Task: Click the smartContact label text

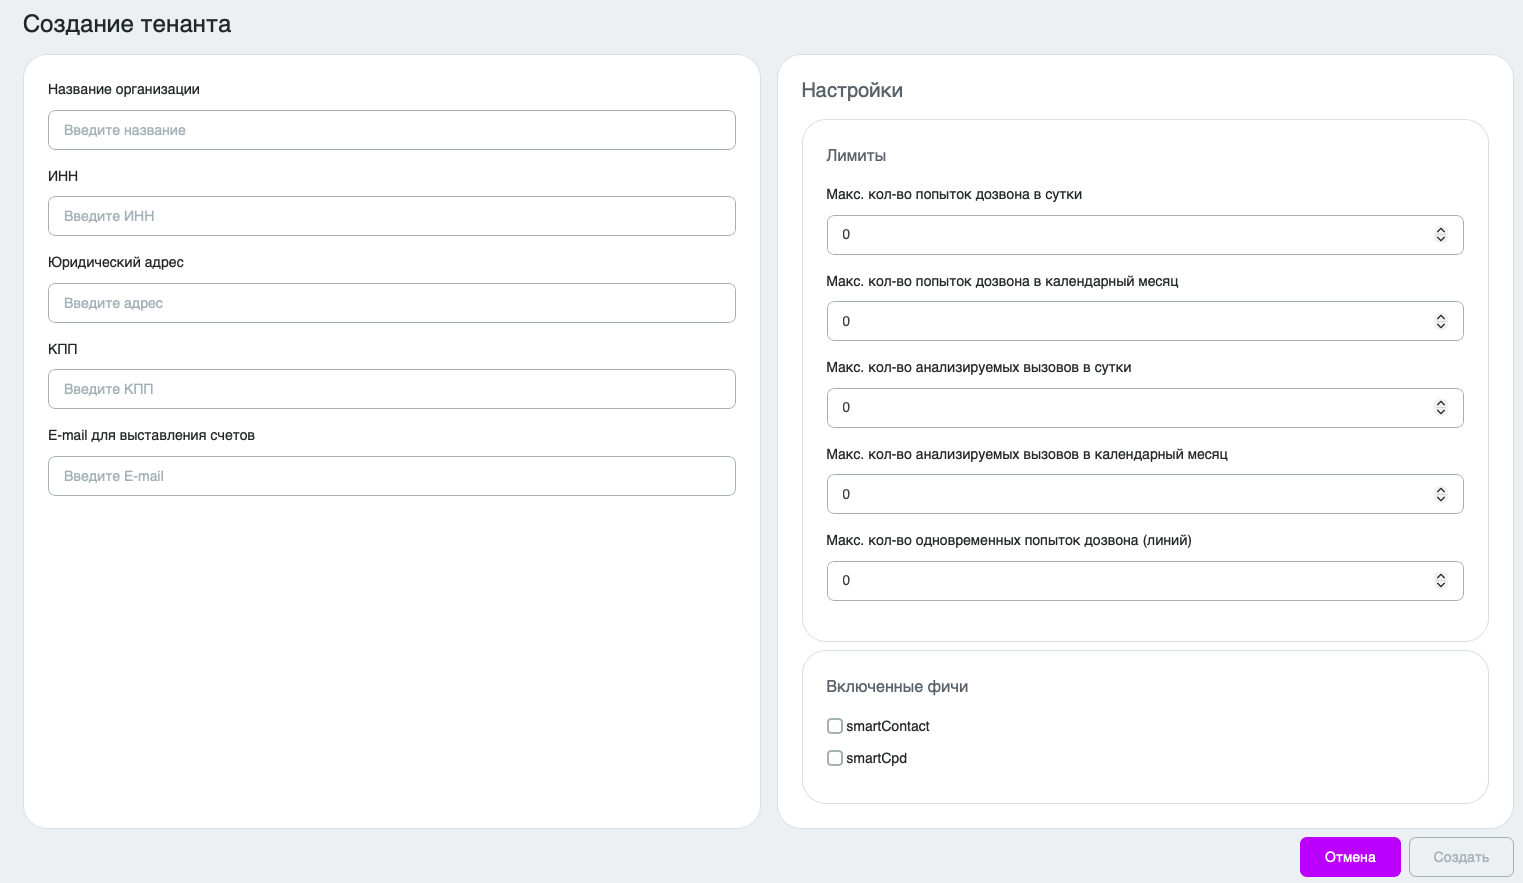Action: 888,726
